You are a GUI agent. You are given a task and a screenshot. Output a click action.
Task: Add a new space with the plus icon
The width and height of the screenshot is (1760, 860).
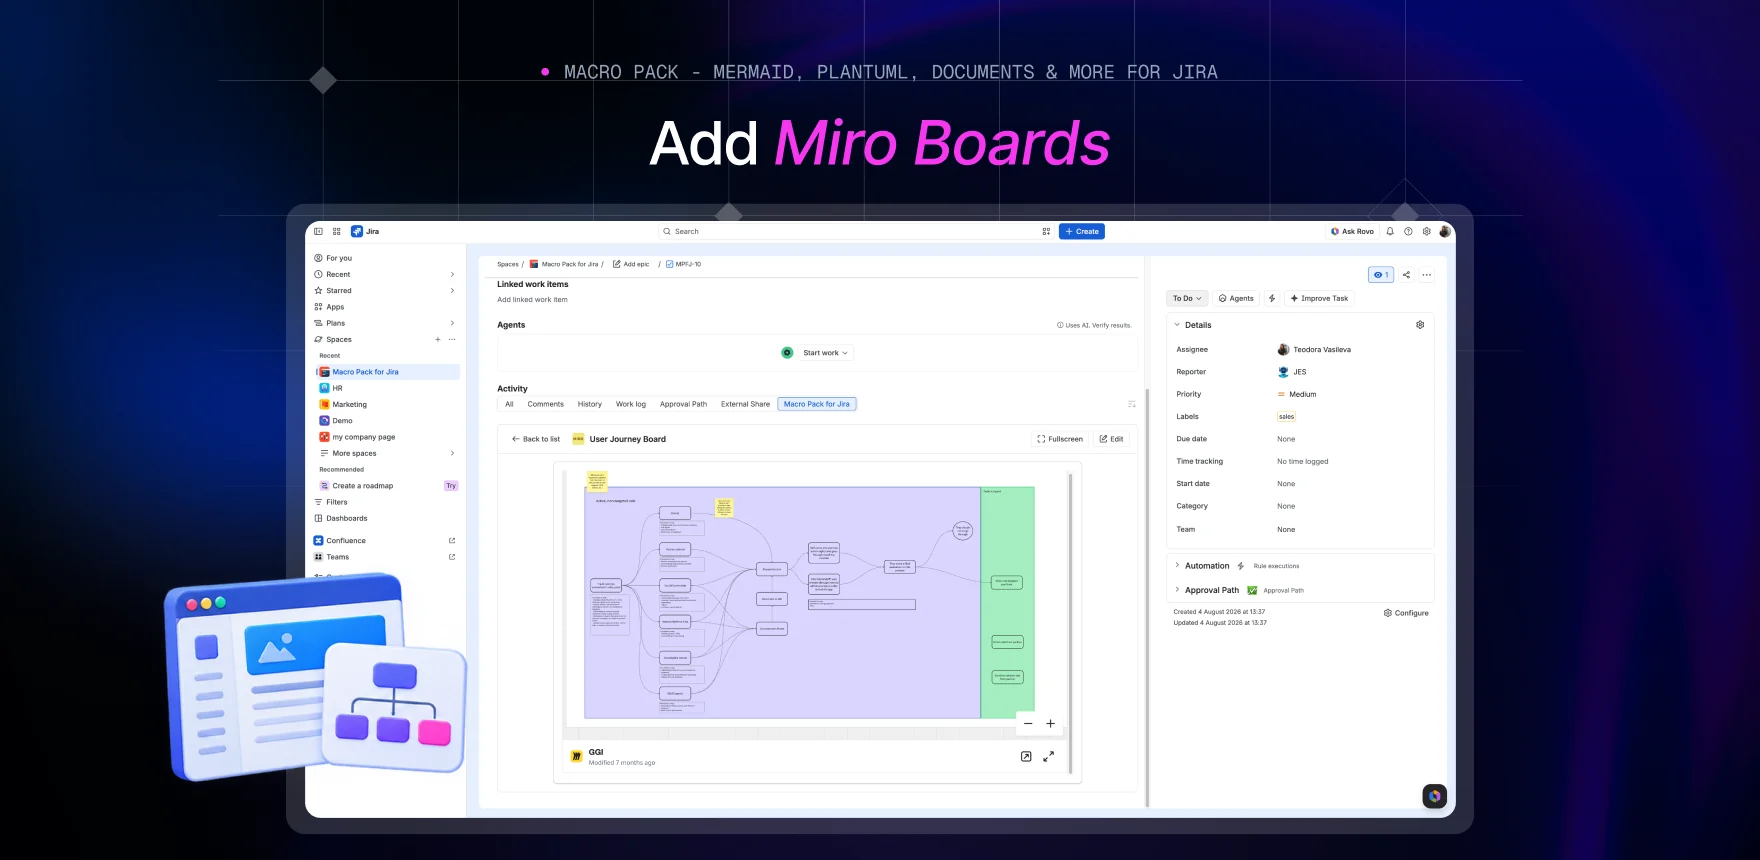tap(438, 340)
